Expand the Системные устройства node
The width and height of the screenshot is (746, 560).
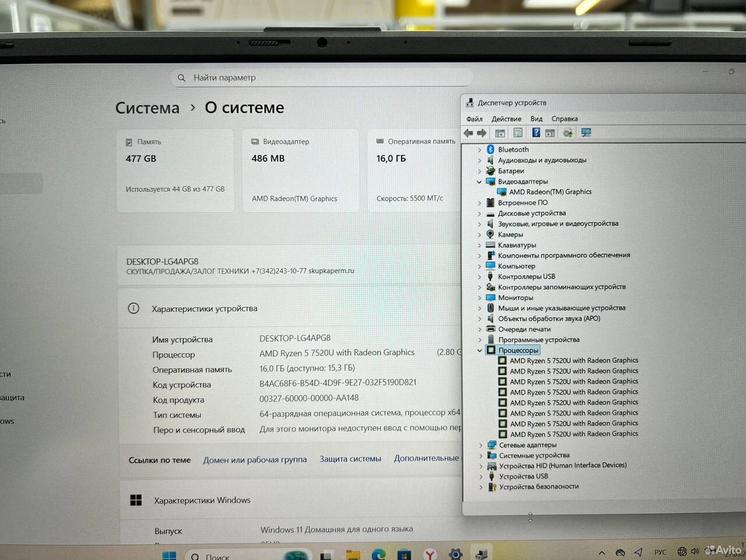click(x=481, y=456)
